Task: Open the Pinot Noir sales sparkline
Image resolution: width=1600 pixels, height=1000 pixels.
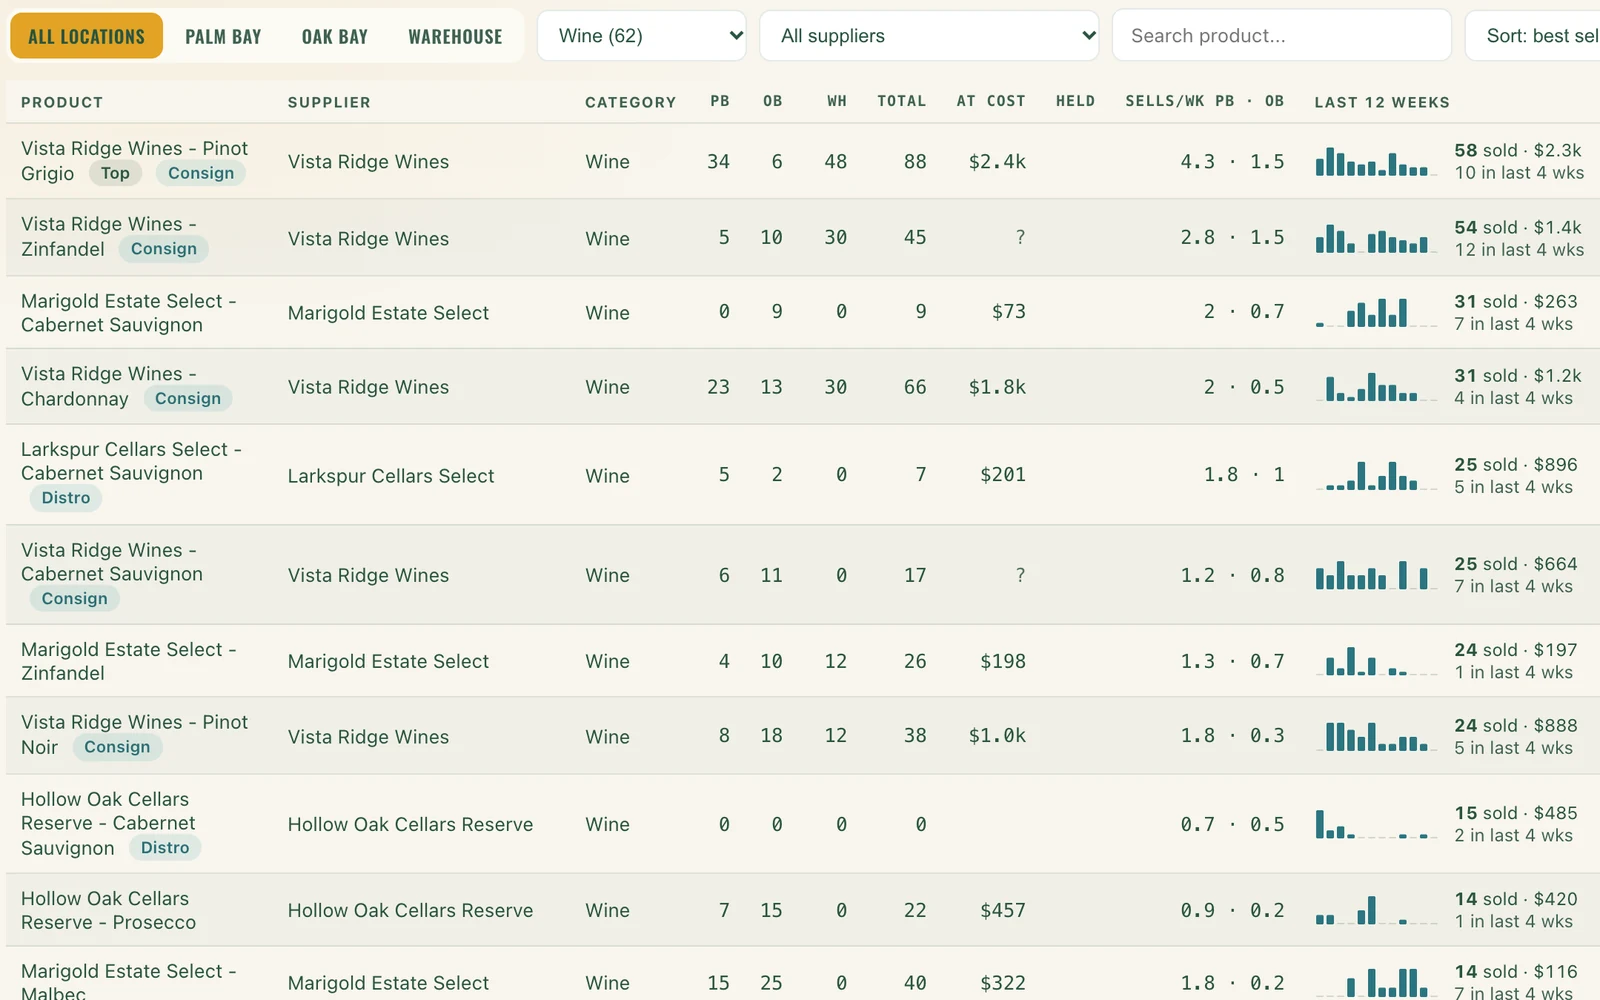Action: click(x=1376, y=736)
